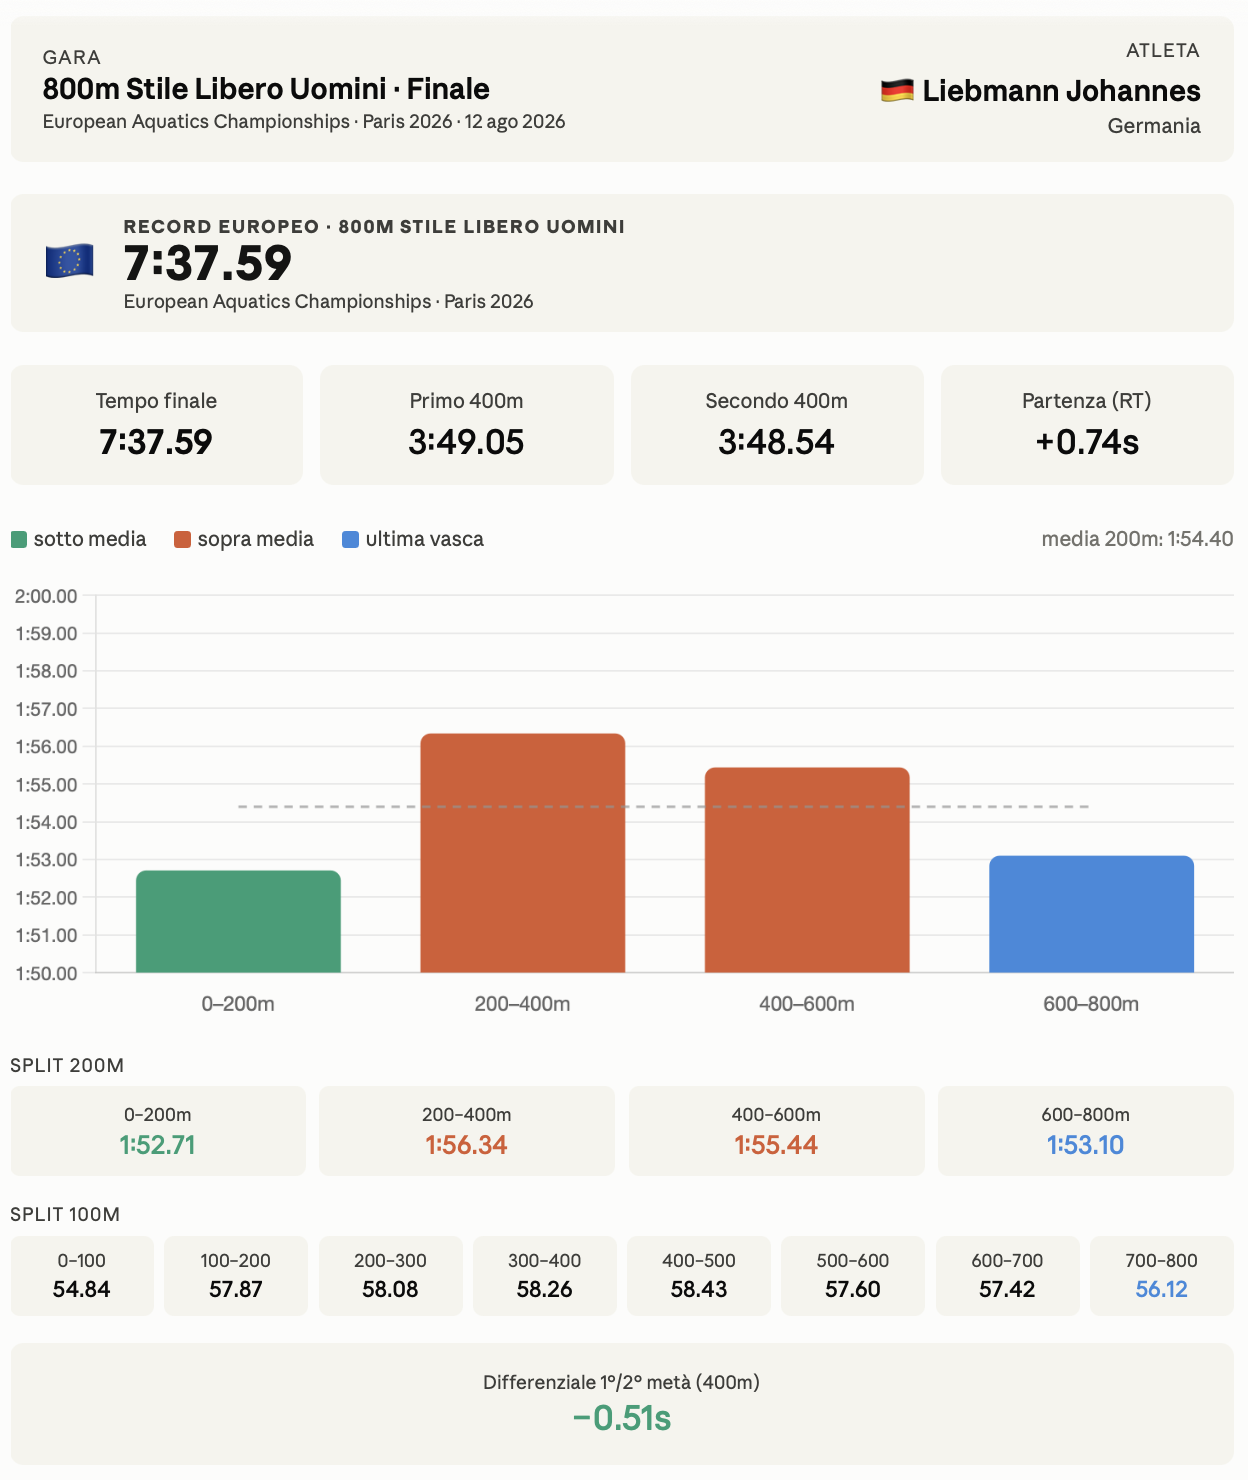
Task: Click the 2:00.00 axis label
Action: [46, 596]
